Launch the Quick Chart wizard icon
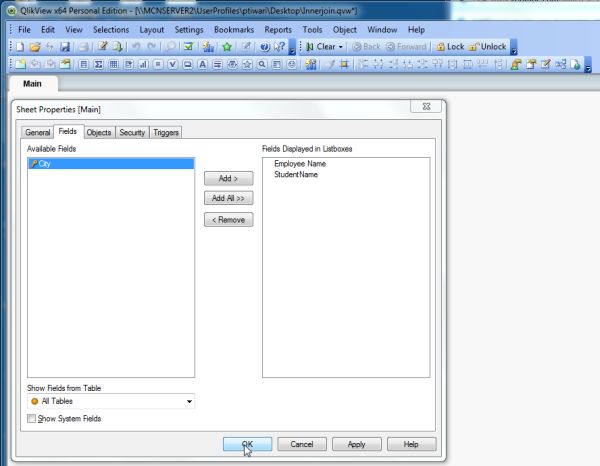This screenshot has width=600, height=466. pyautogui.click(x=208, y=47)
